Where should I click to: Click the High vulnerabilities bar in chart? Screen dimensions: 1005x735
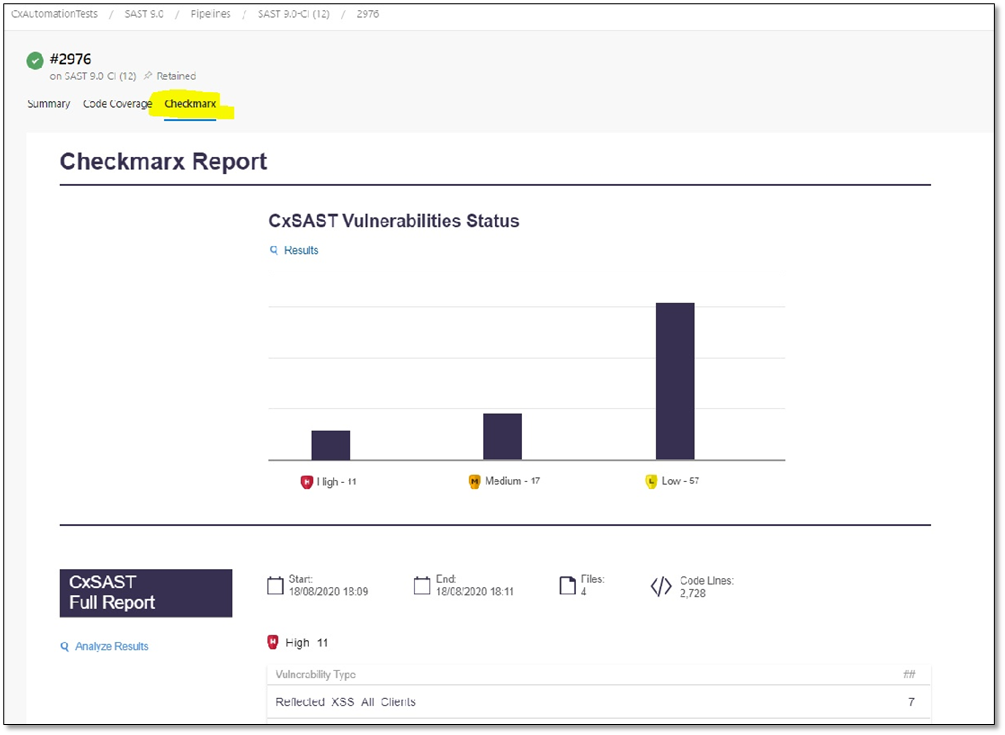(x=331, y=445)
